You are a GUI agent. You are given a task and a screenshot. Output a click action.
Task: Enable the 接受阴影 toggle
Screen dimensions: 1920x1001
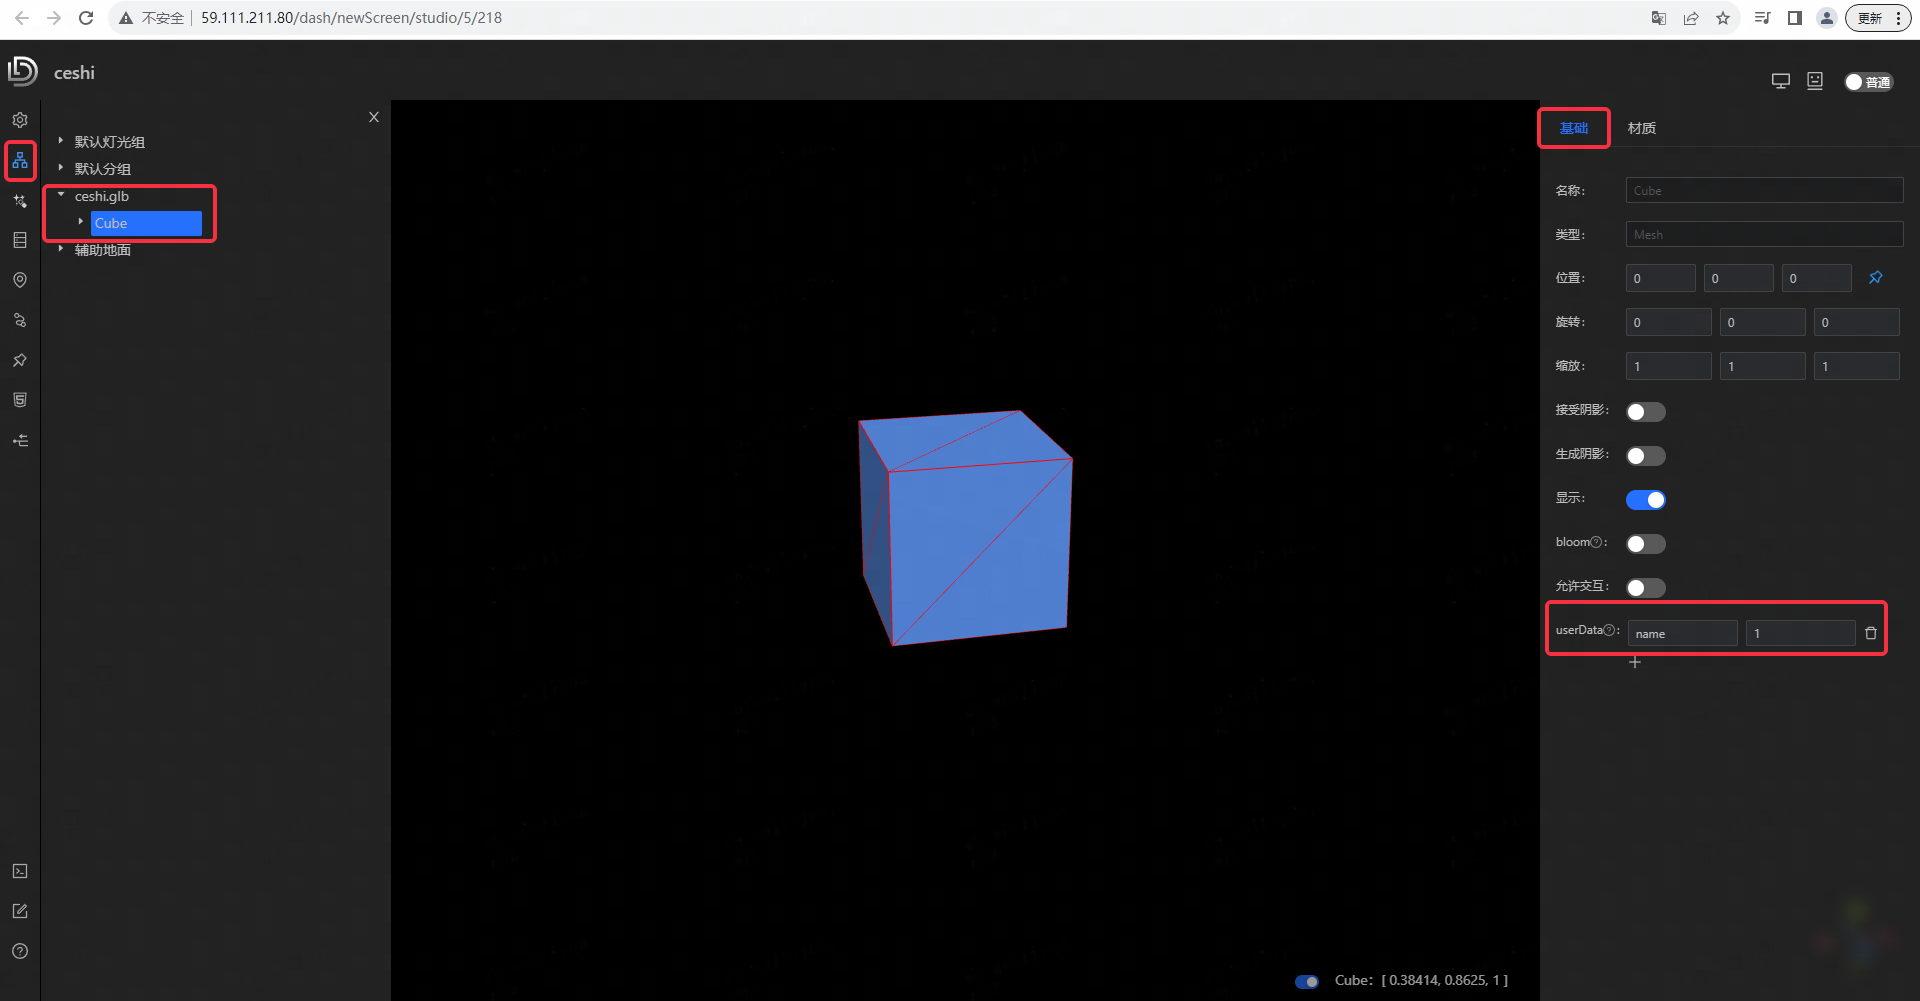[1645, 412]
